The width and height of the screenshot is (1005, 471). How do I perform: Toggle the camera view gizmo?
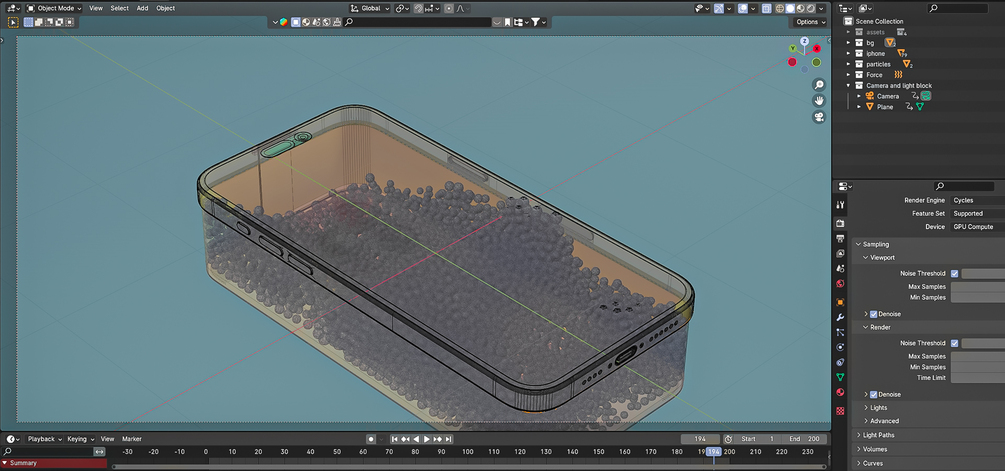(x=818, y=117)
